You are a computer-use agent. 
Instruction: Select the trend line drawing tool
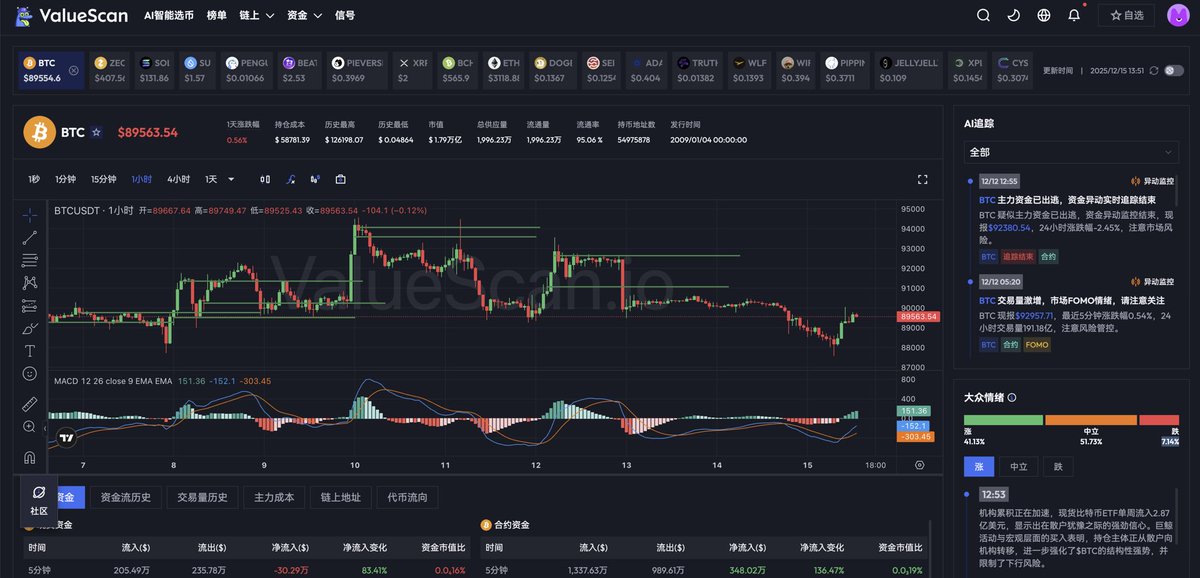pyautogui.click(x=30, y=237)
